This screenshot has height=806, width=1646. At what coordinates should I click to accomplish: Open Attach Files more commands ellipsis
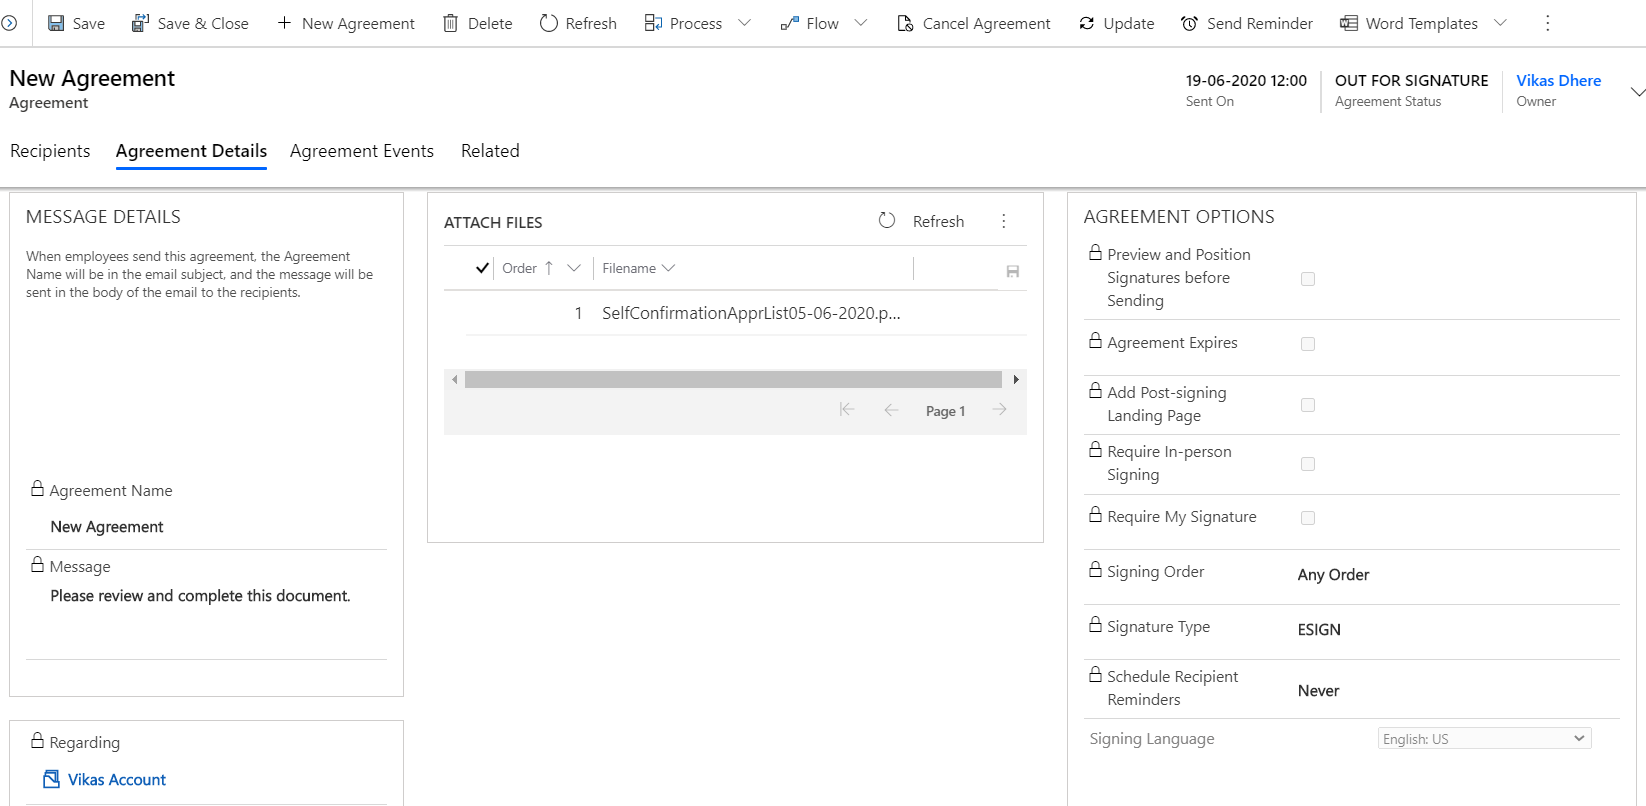1004,221
